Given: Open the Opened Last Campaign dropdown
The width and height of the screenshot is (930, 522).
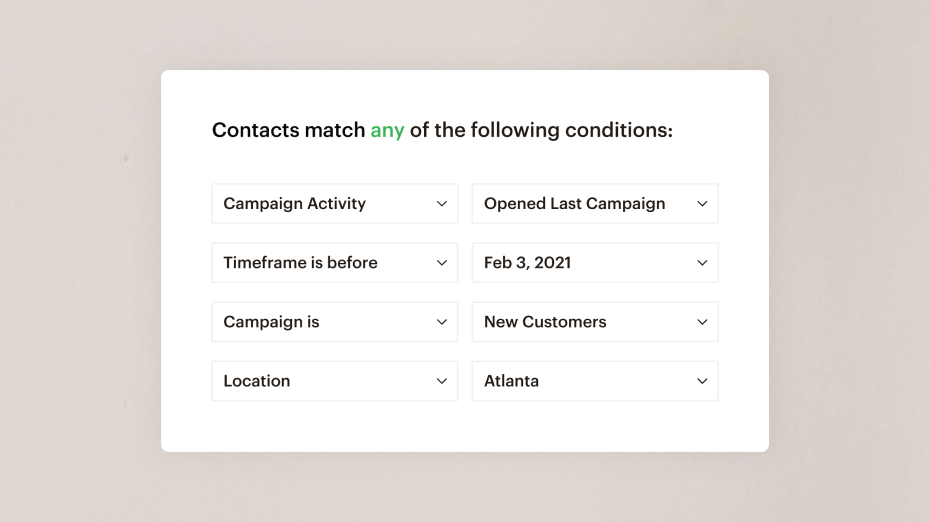Looking at the screenshot, I should (594, 204).
